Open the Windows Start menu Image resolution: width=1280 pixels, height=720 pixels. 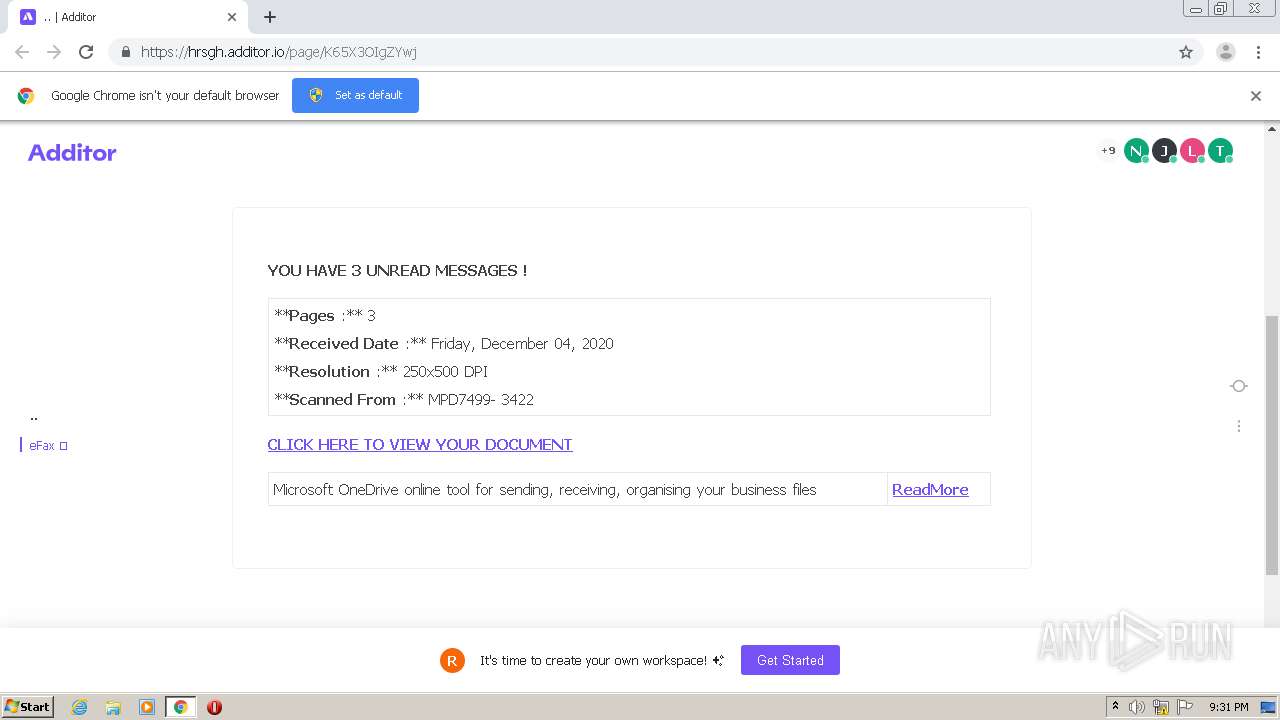(x=28, y=706)
